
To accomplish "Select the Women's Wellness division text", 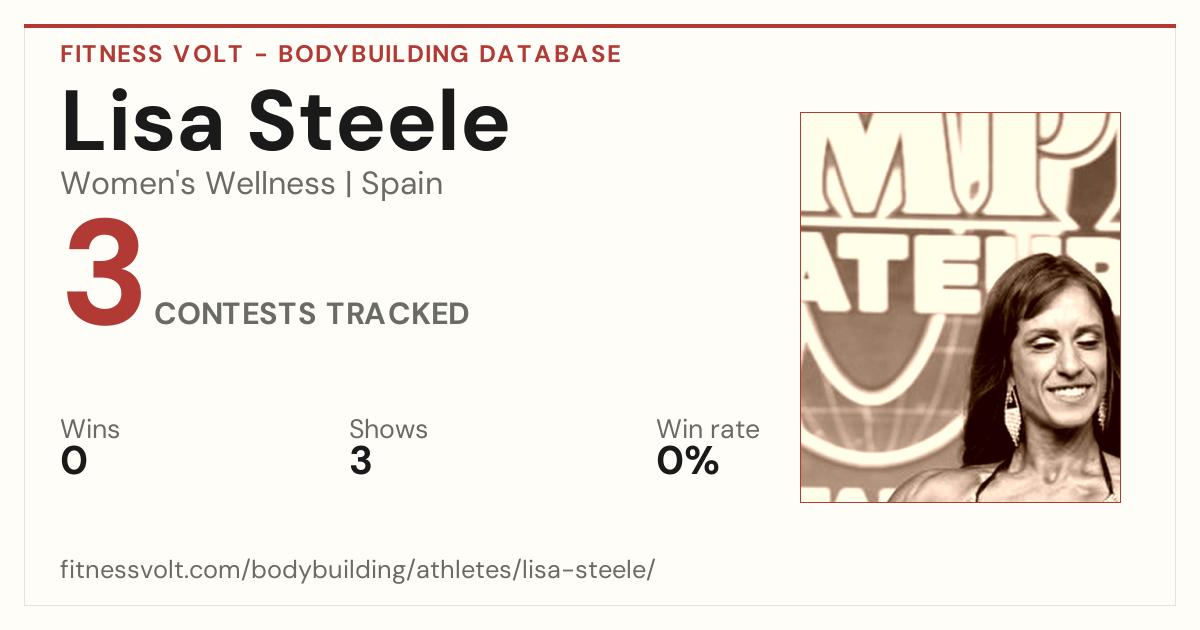I will tap(198, 184).
